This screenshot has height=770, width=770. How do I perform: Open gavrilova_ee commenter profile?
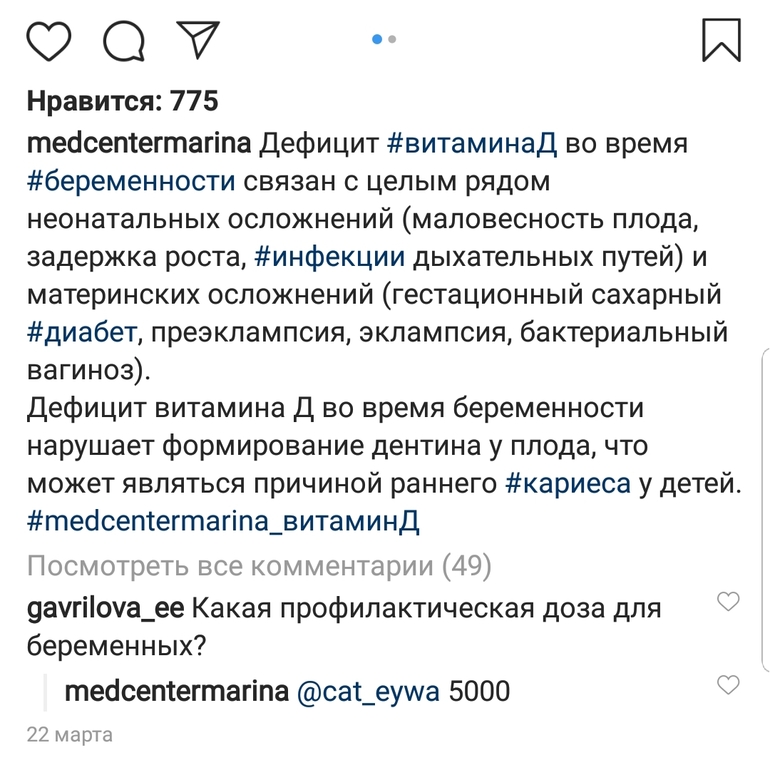tap(105, 607)
